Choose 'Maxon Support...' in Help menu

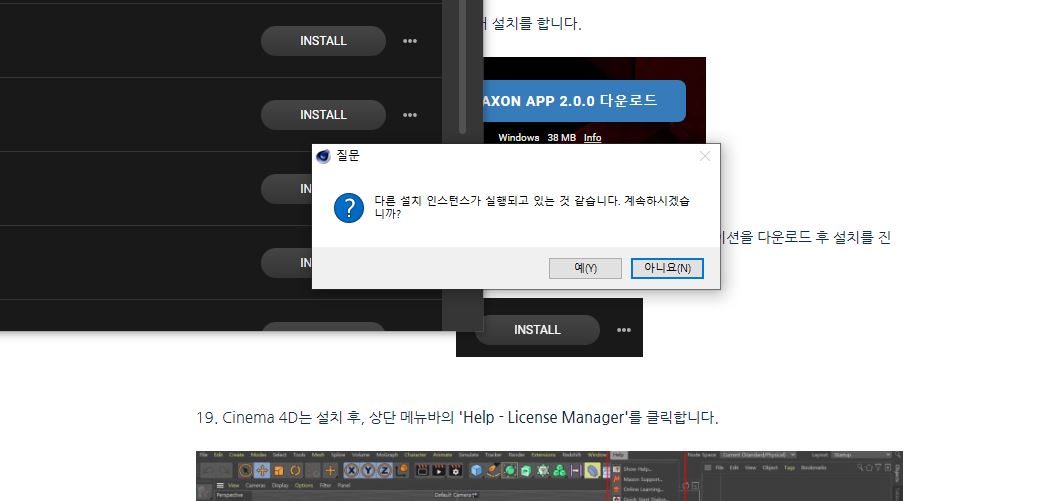643,479
